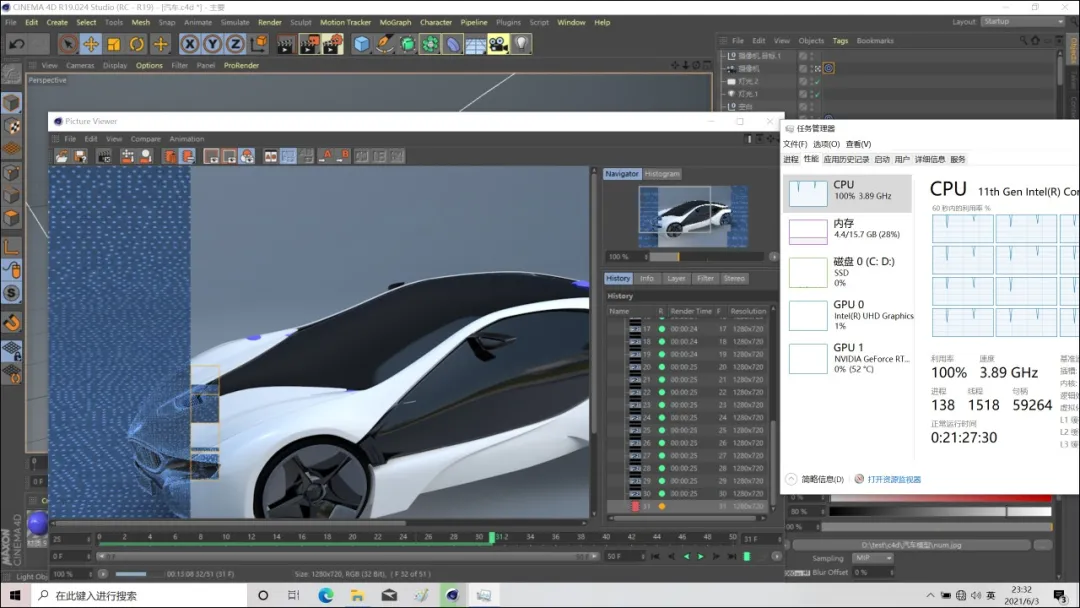The image size is (1080, 608).
Task: Click Render to Picture Viewer icon
Action: (x=309, y=44)
